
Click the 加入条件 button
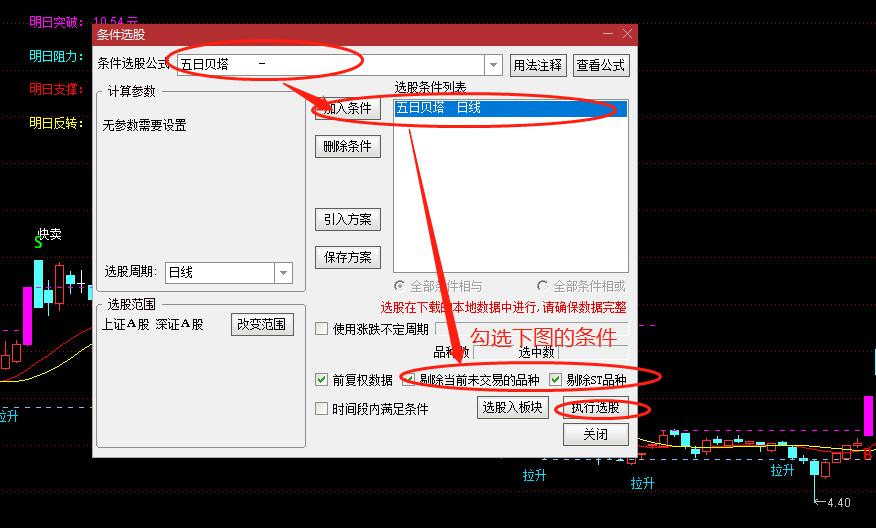click(347, 108)
